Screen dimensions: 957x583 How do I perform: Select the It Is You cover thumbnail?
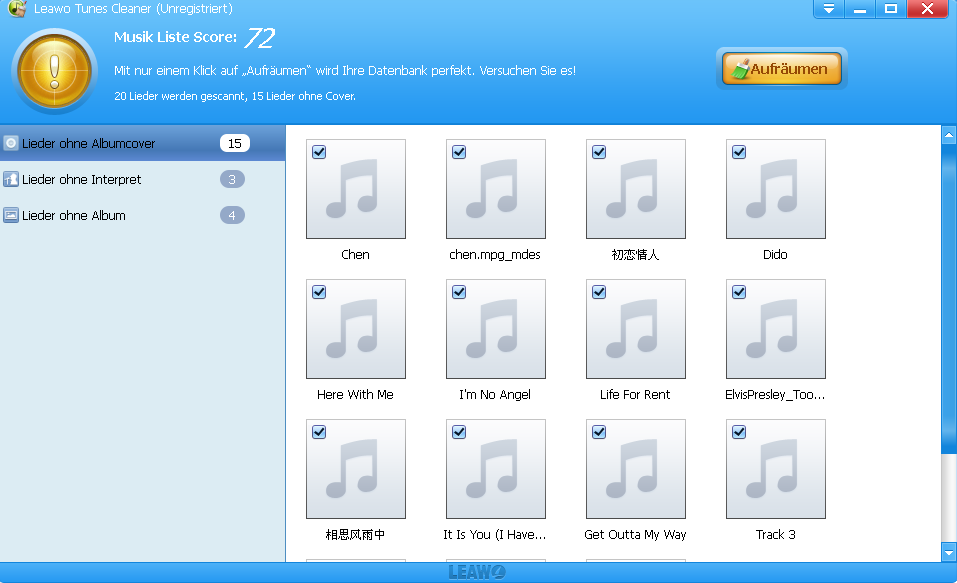point(496,469)
